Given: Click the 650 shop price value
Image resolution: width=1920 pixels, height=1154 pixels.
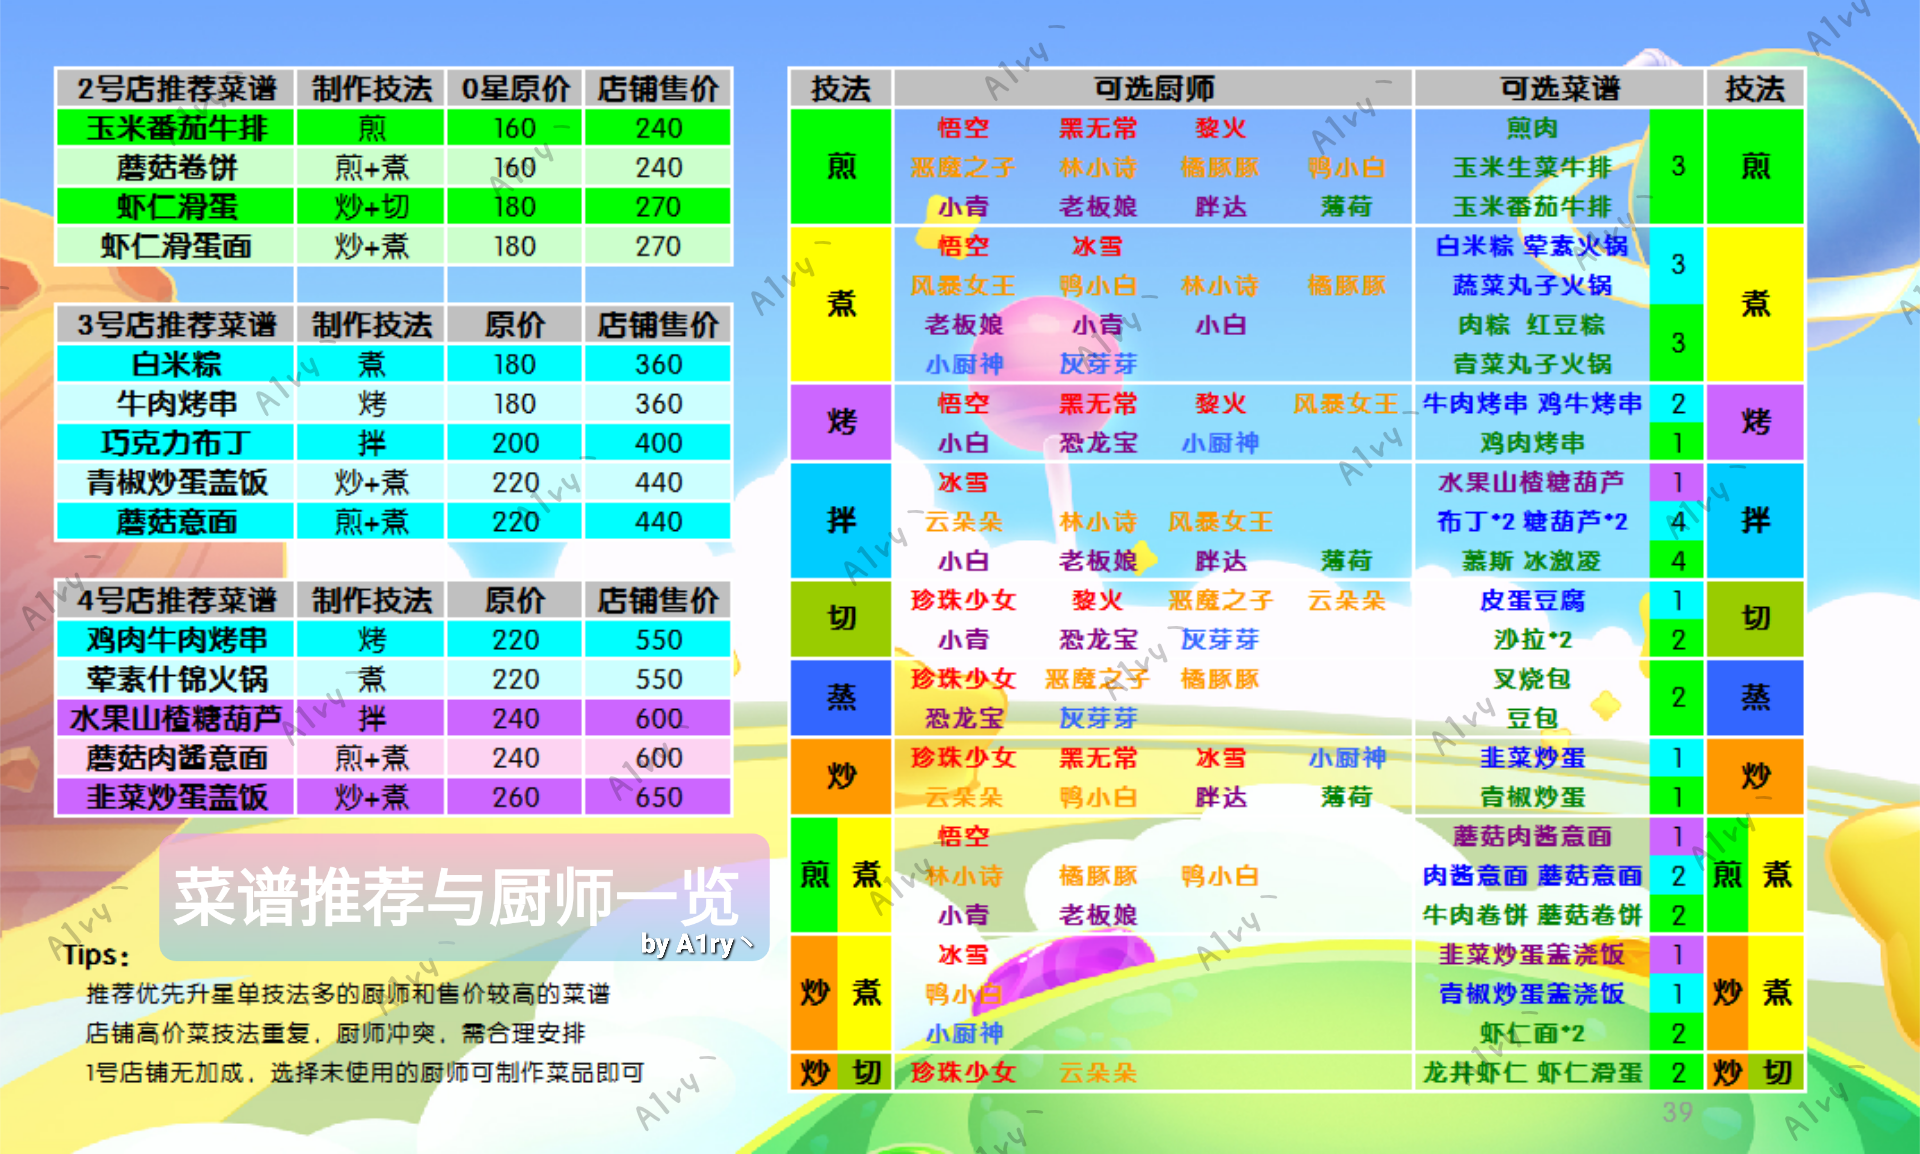Looking at the screenshot, I should click(658, 797).
